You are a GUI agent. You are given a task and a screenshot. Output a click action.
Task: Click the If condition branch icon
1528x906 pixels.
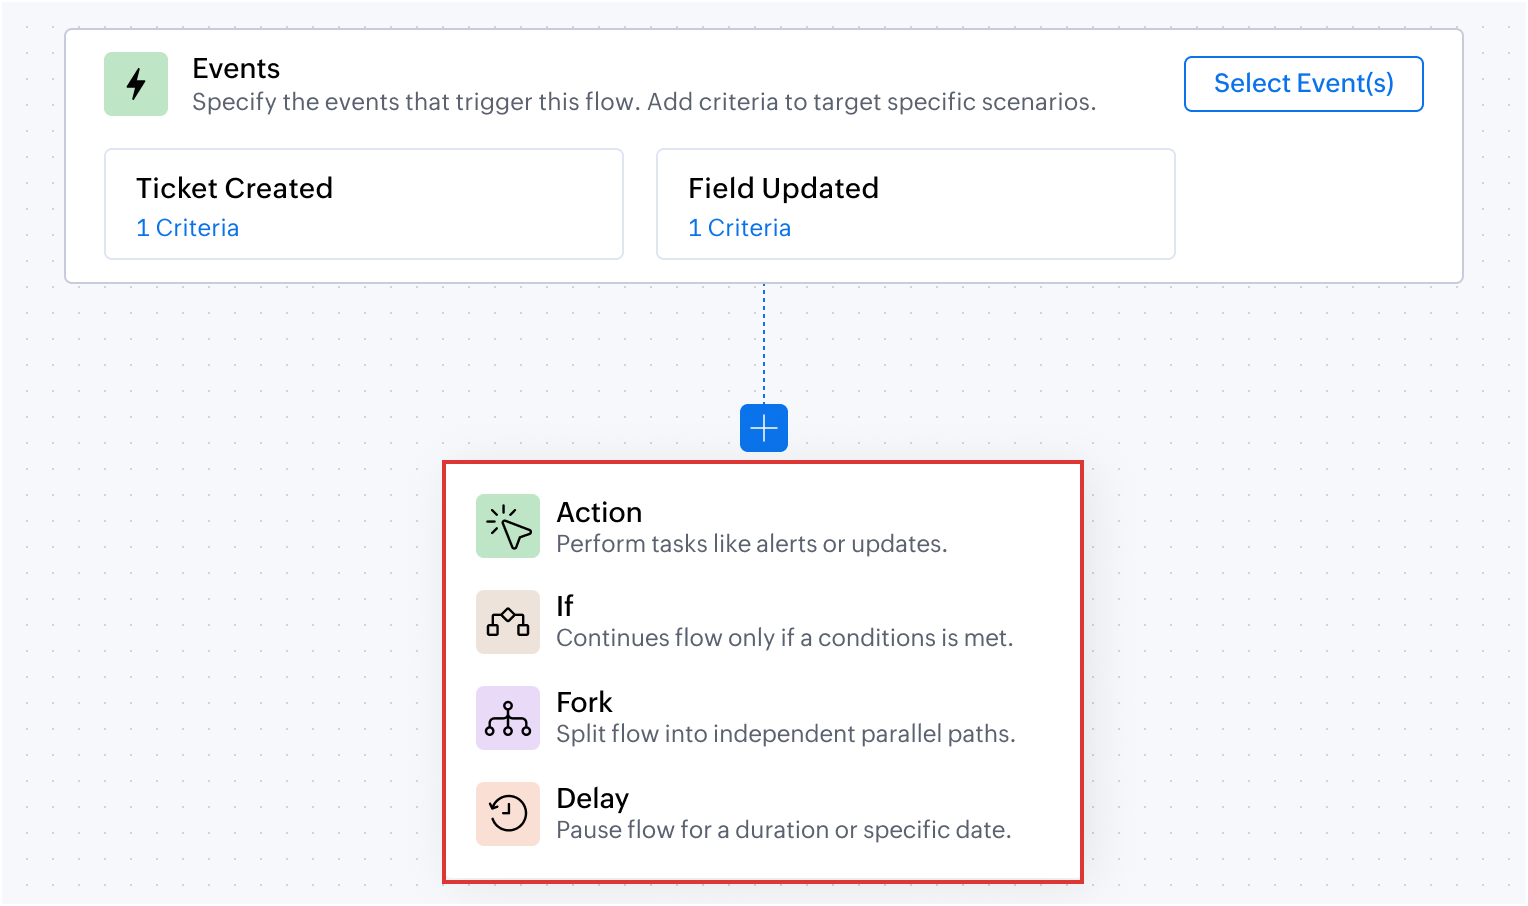pos(508,622)
